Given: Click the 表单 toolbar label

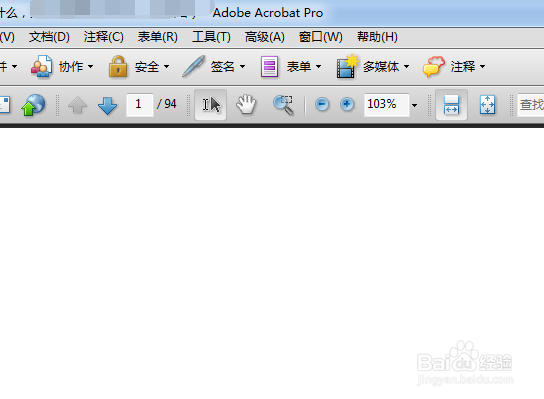Looking at the screenshot, I should point(299,66).
